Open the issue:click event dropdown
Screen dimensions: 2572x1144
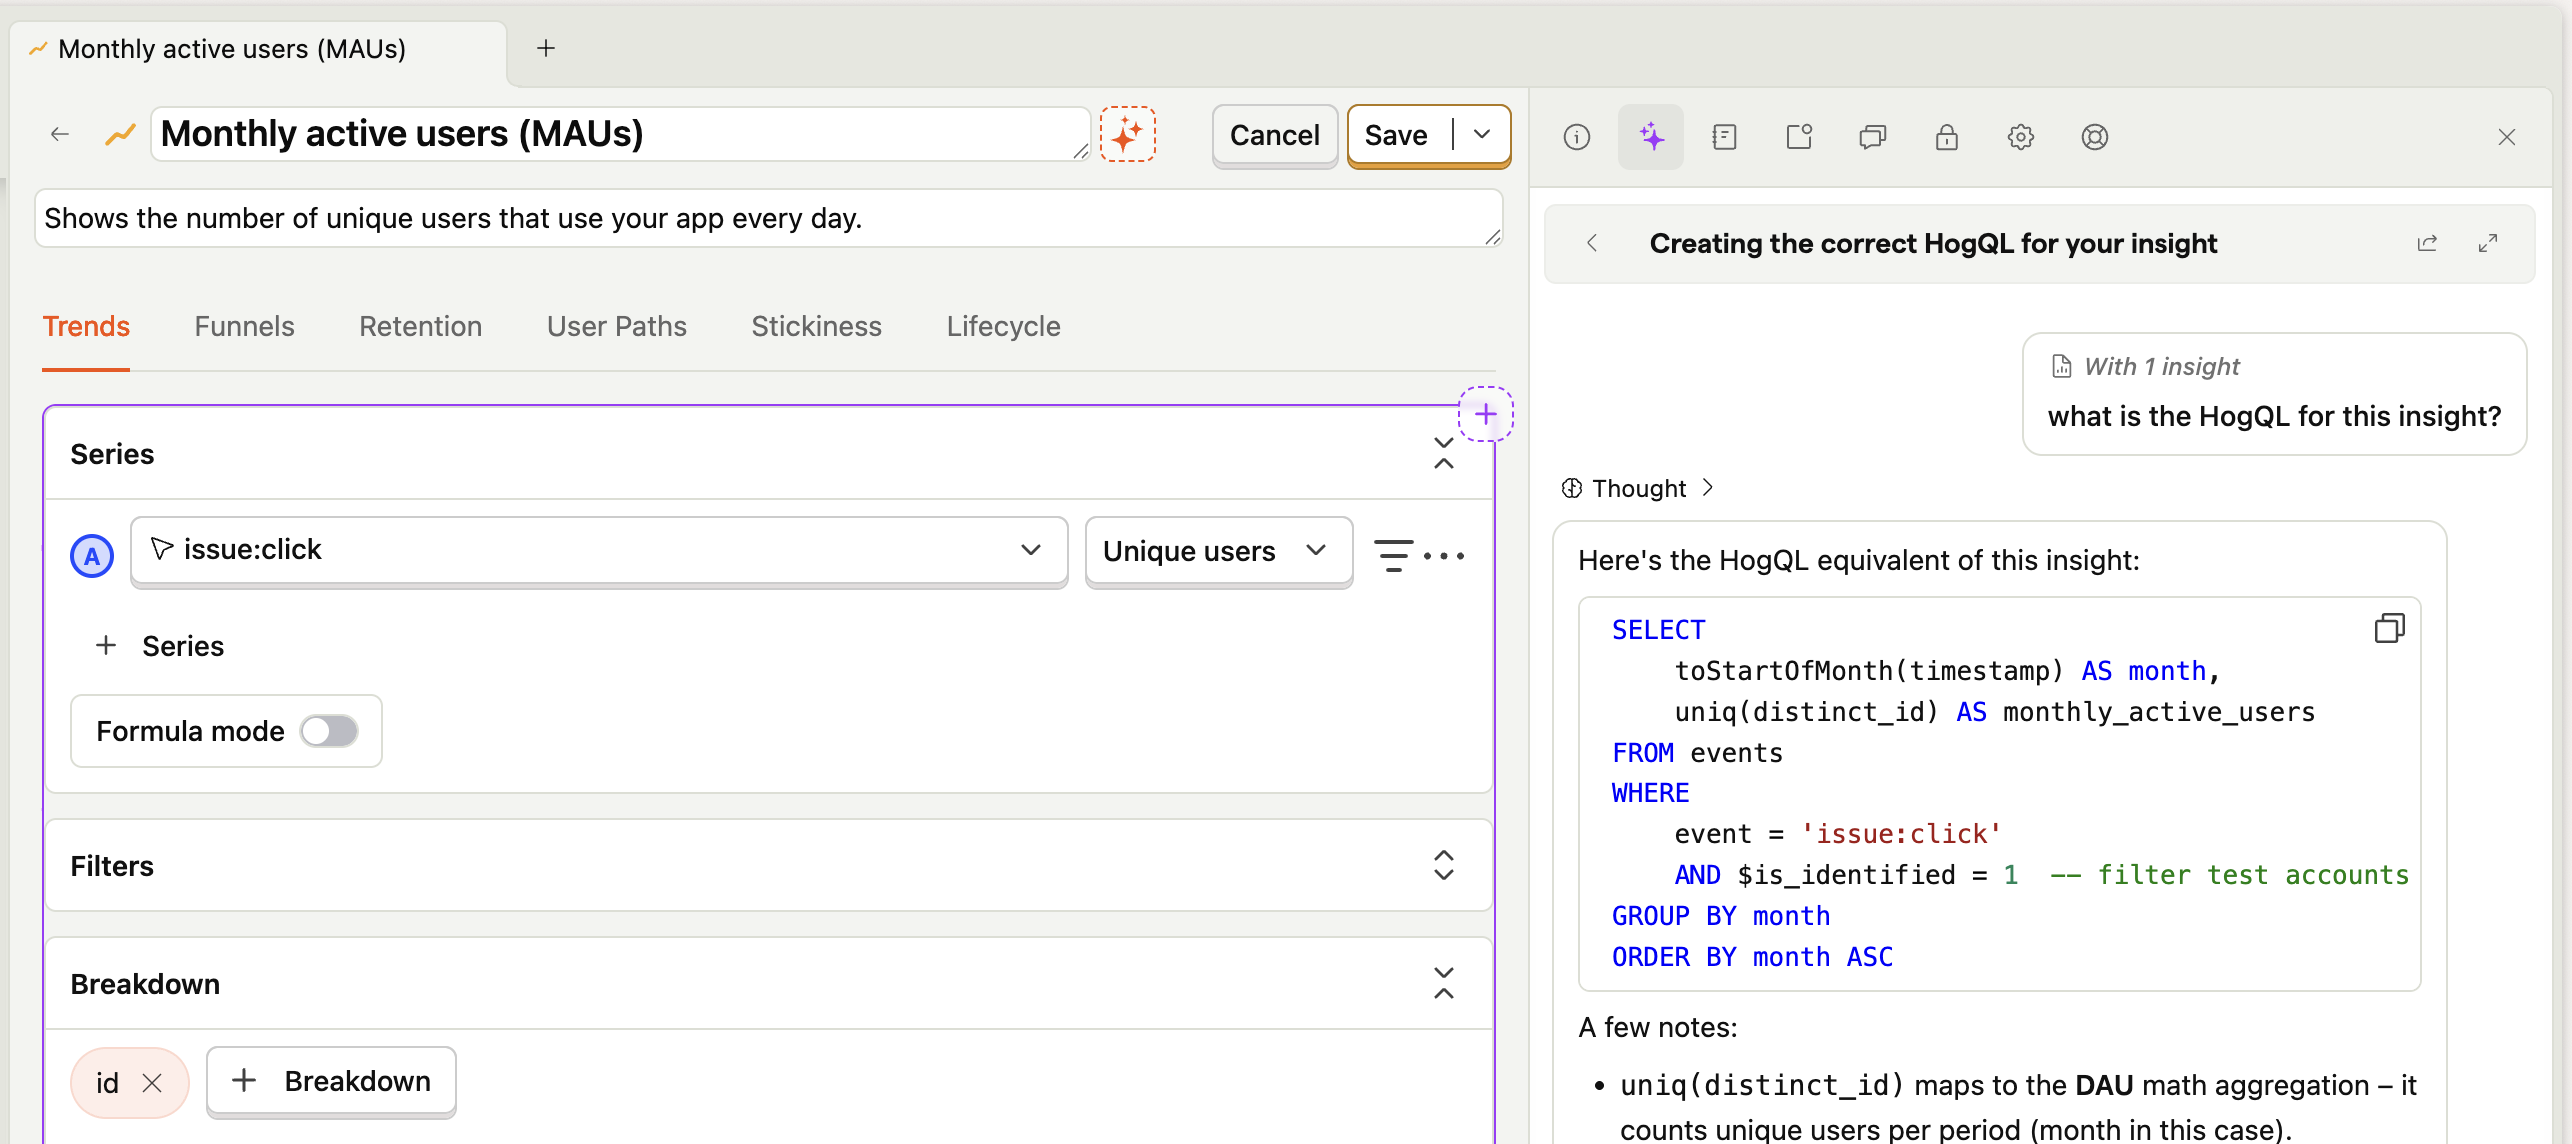click(599, 550)
